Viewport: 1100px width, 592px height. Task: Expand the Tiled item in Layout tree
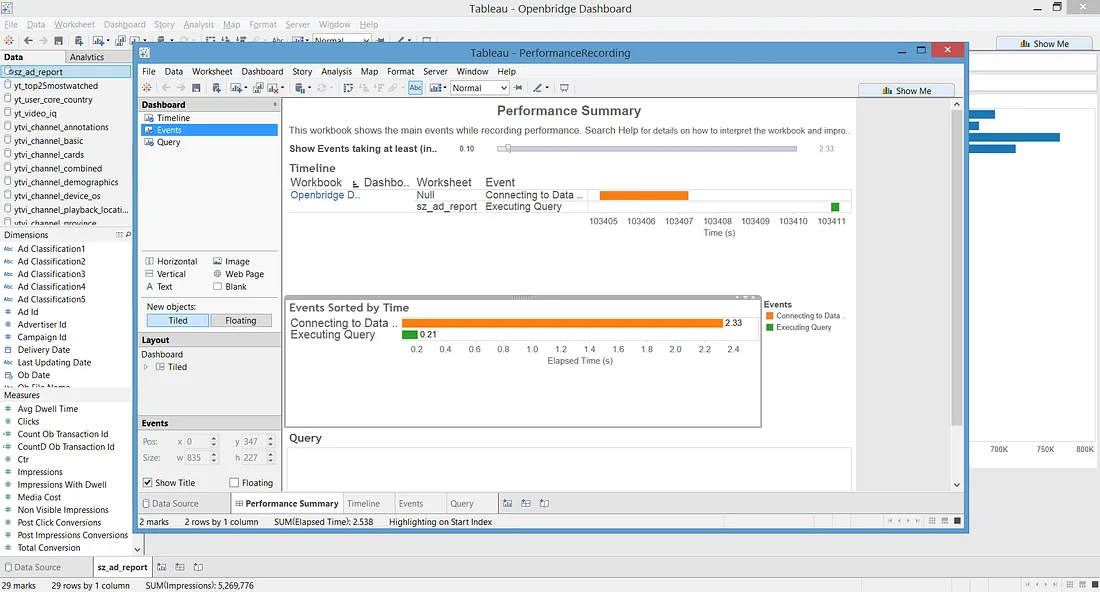click(147, 367)
